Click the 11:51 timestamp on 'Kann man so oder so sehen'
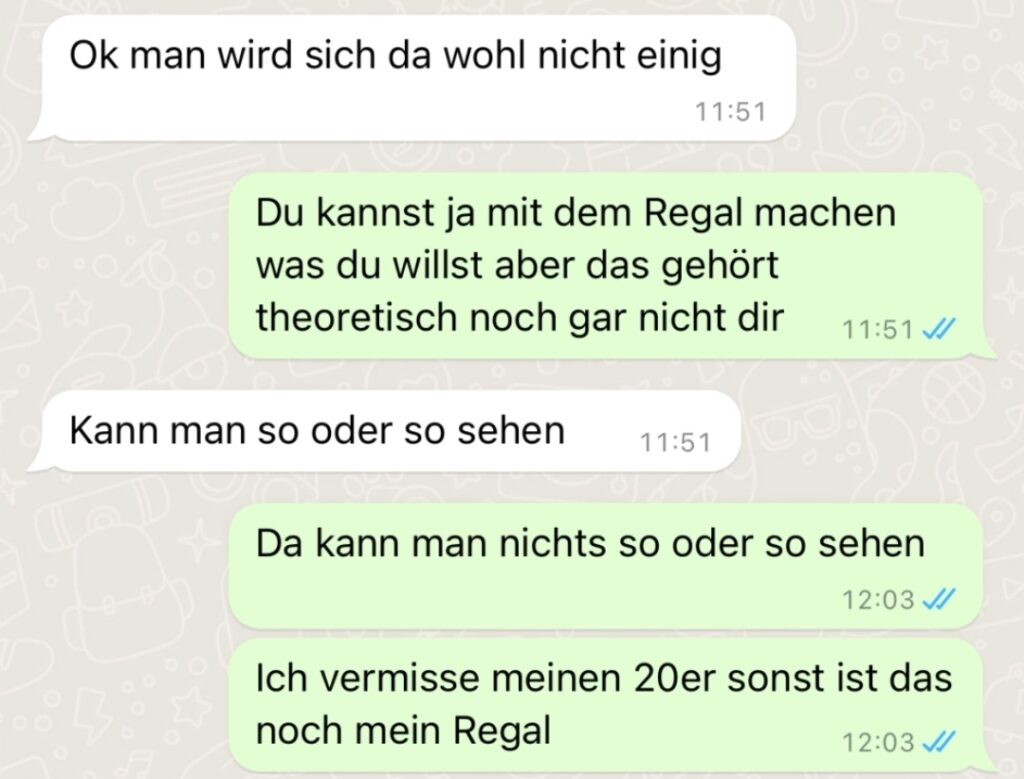Image resolution: width=1024 pixels, height=779 pixels. [x=675, y=442]
